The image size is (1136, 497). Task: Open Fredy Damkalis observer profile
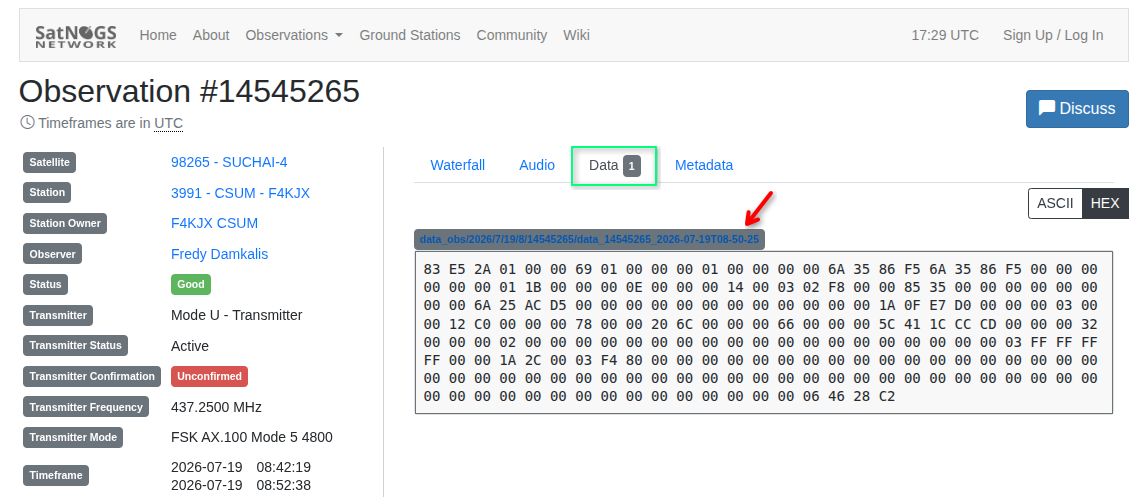click(x=220, y=254)
